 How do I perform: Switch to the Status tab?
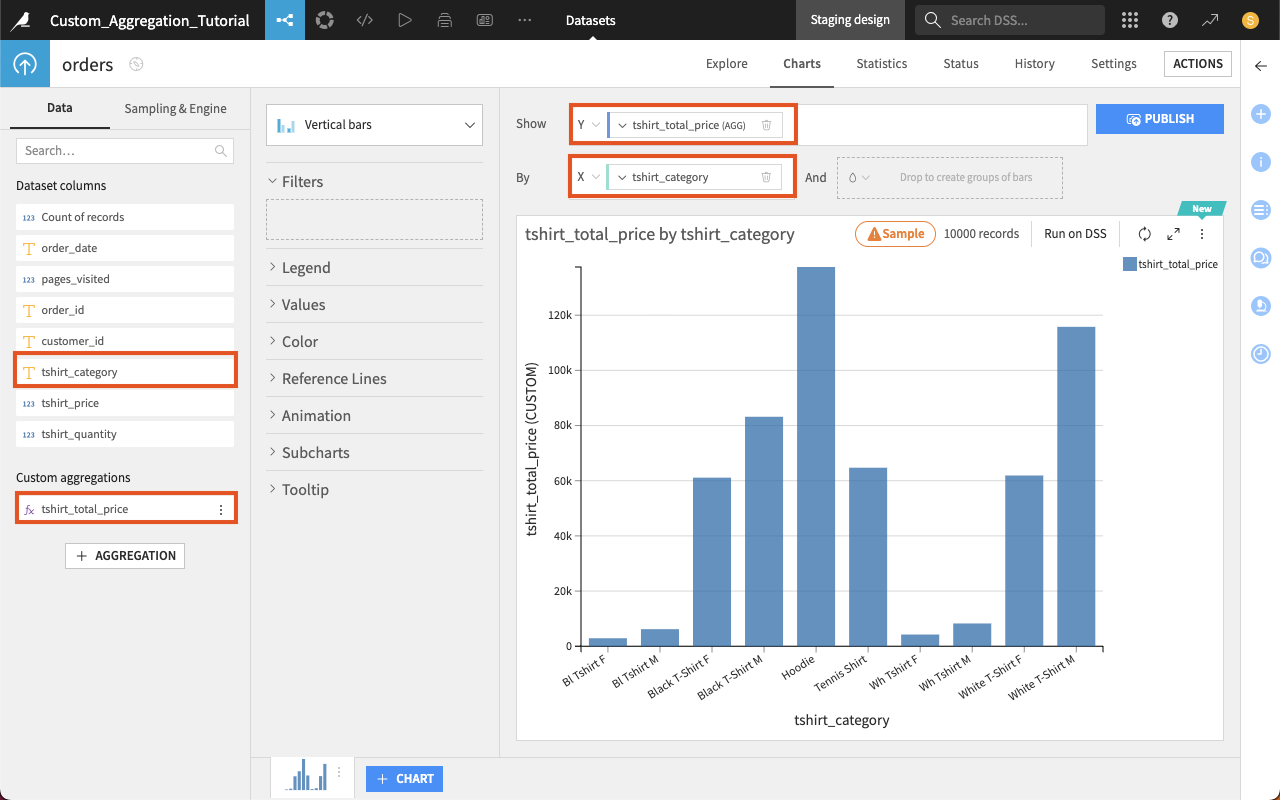(961, 64)
